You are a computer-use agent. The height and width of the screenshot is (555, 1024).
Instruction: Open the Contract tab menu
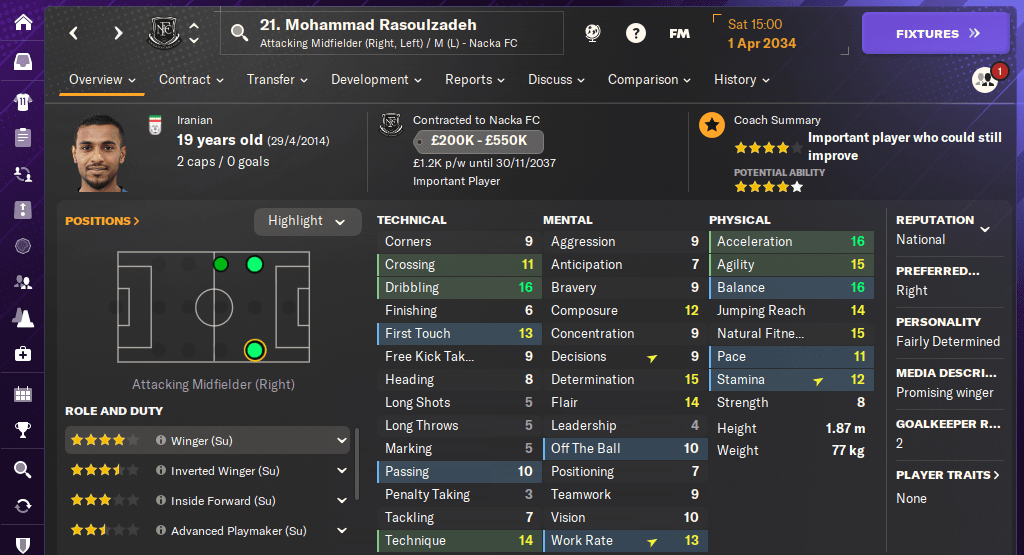pyautogui.click(x=190, y=80)
